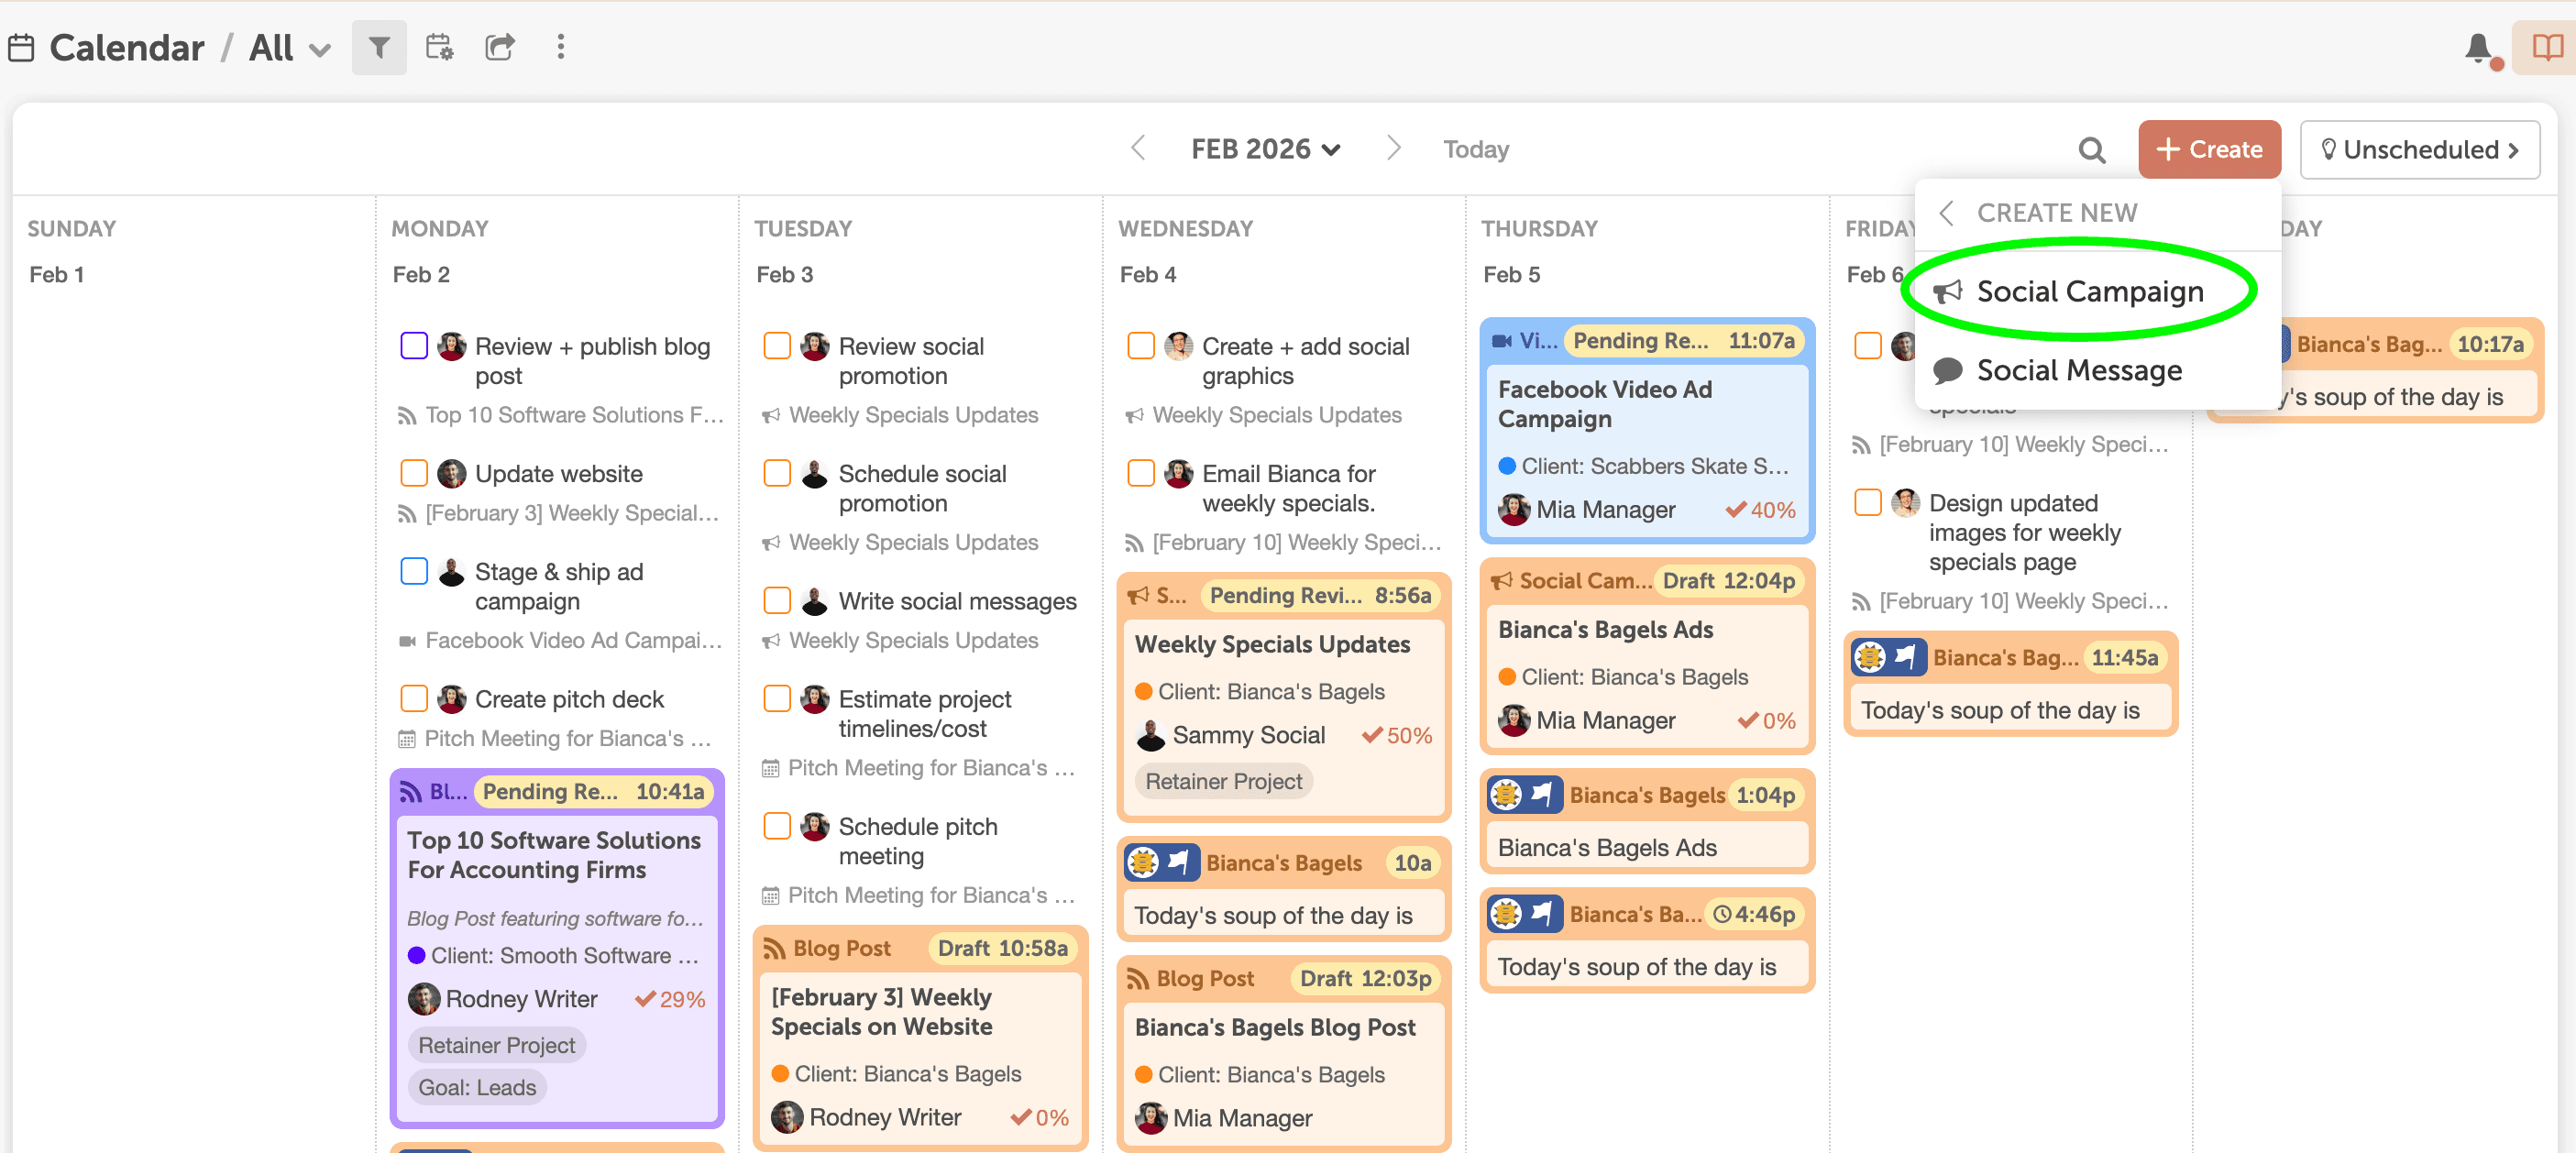The height and width of the screenshot is (1153, 2576).
Task: Click the share calendar icon
Action: click(x=499, y=47)
